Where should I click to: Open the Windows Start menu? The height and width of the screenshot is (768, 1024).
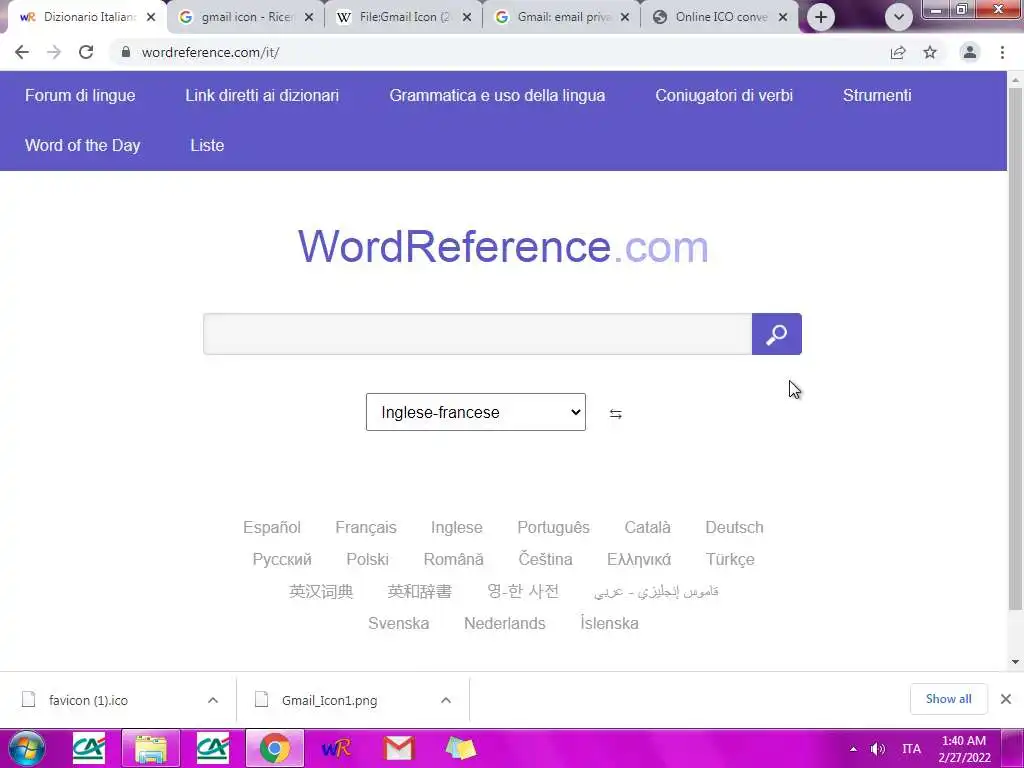point(27,748)
